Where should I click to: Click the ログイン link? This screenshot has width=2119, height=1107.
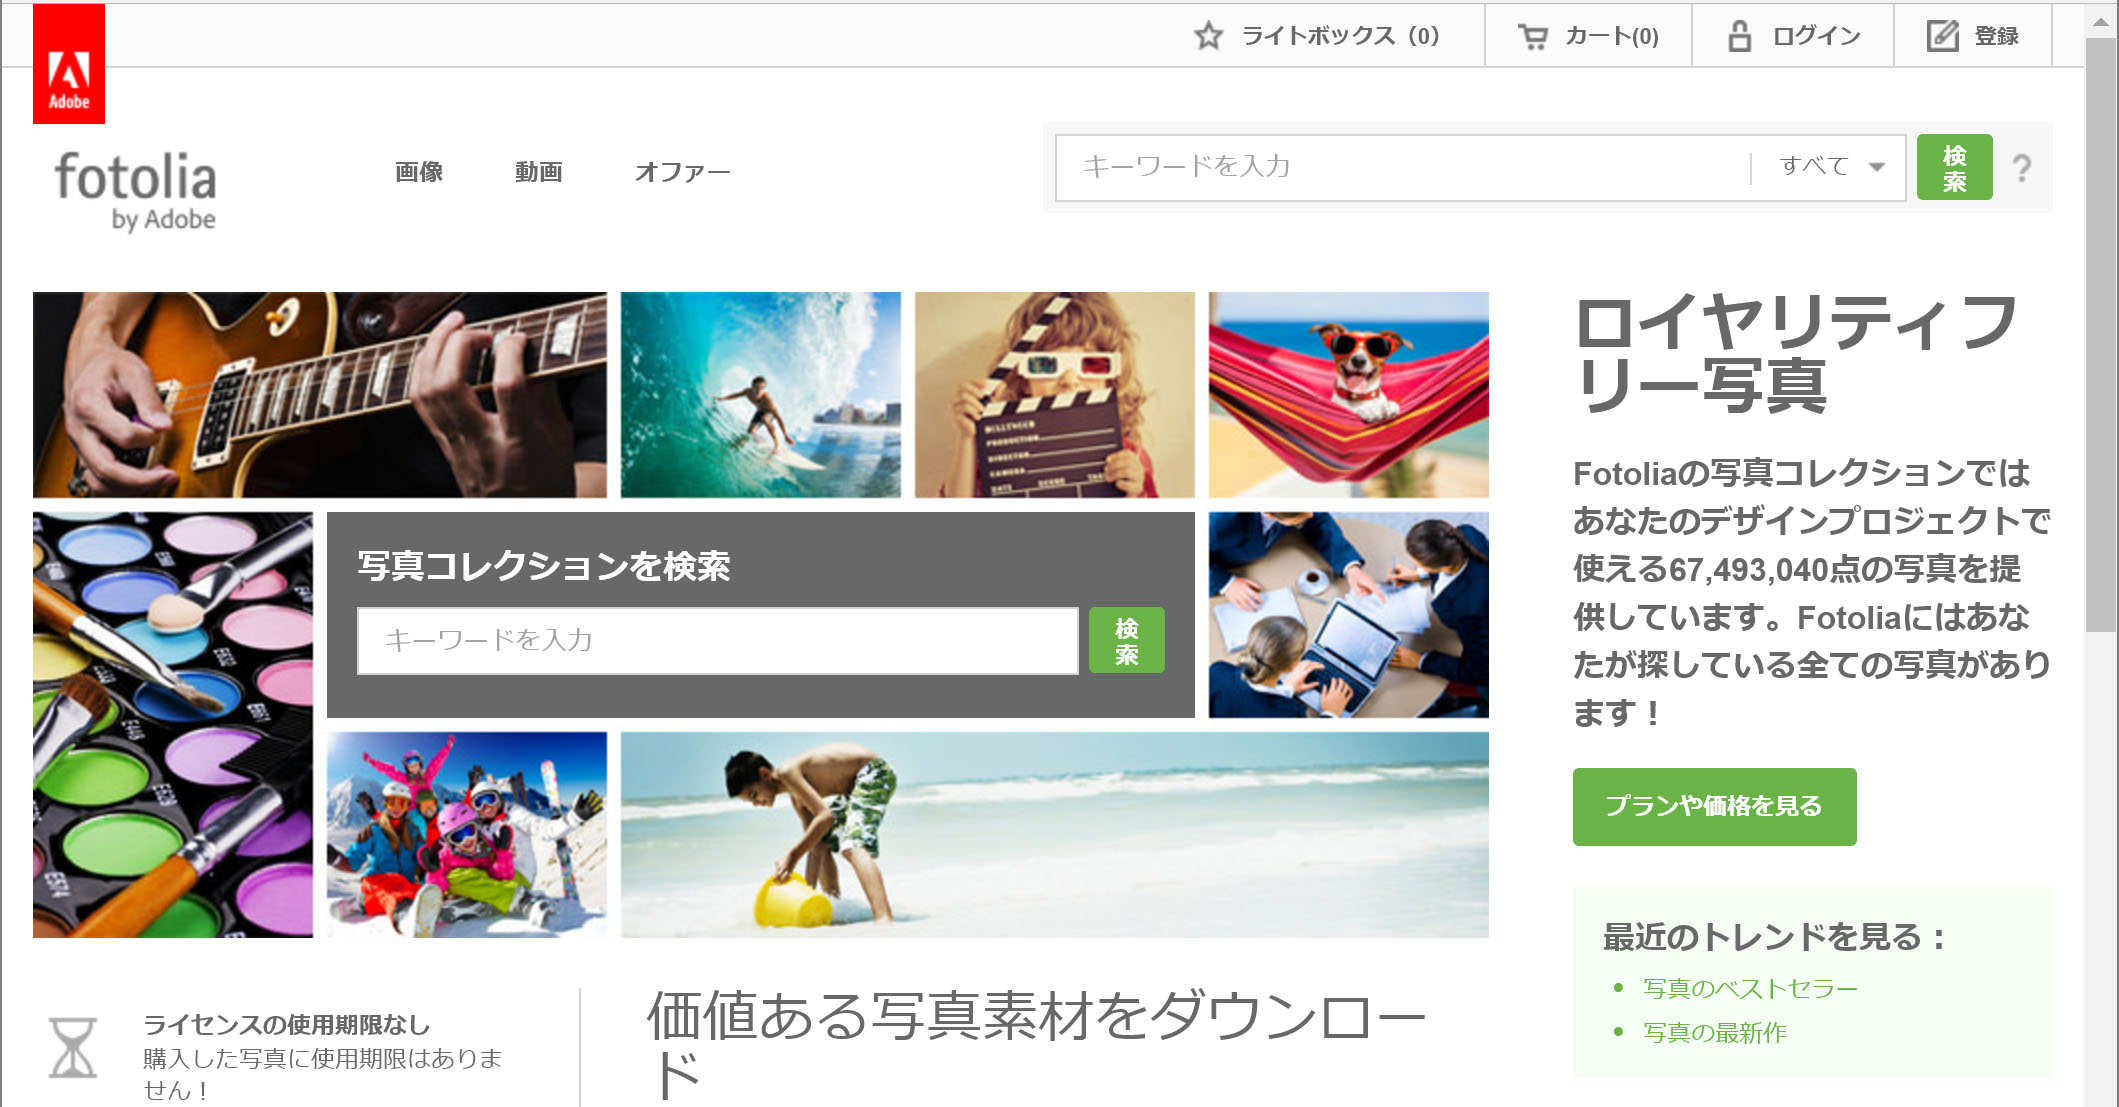pos(1816,36)
